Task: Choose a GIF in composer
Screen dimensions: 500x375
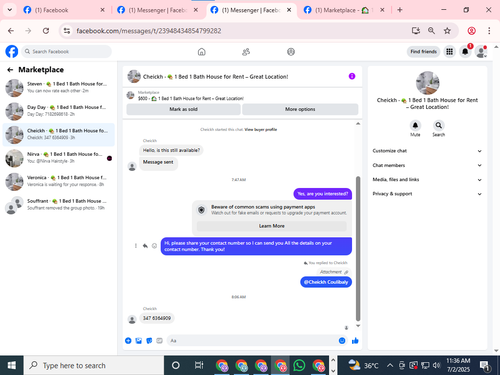Action: [x=159, y=341]
